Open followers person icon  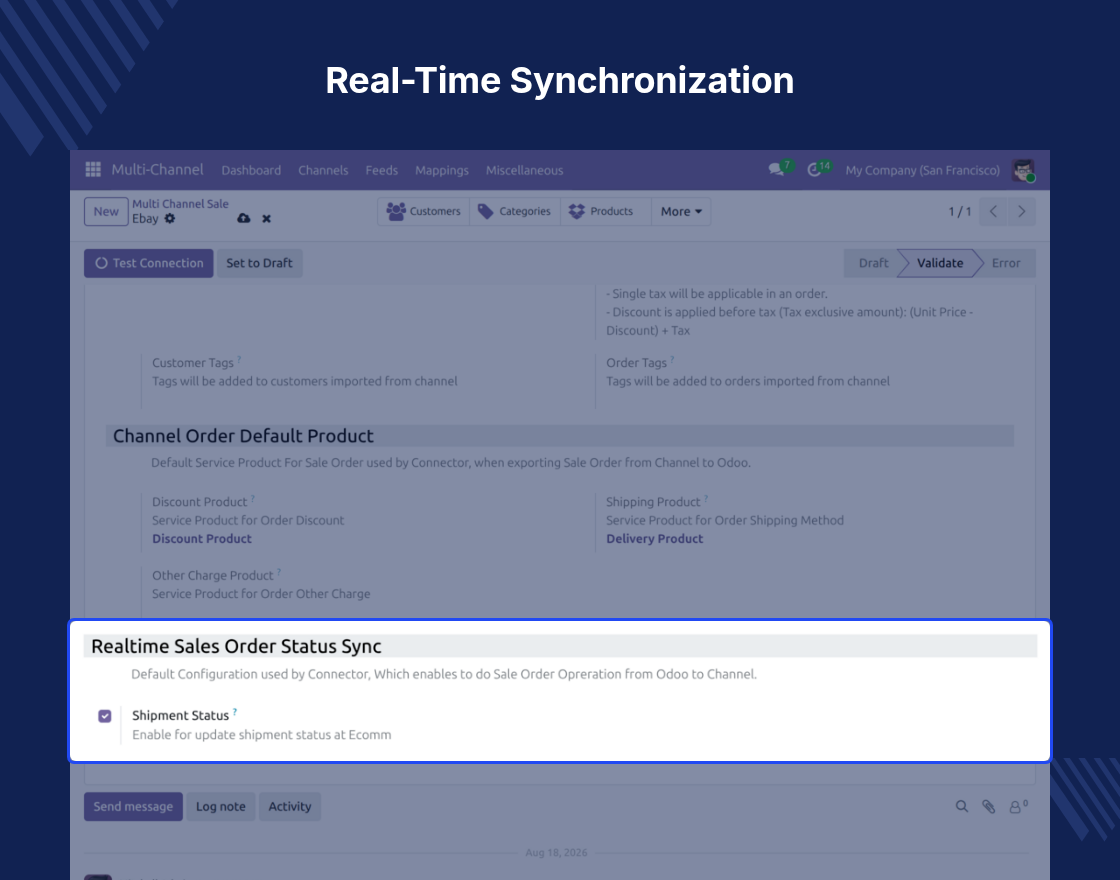pyautogui.click(x=1015, y=807)
